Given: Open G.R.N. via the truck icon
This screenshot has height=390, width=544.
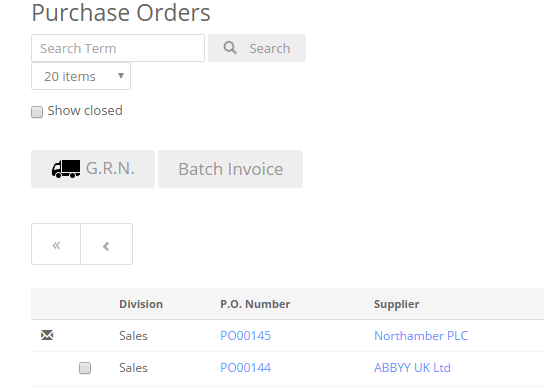Looking at the screenshot, I should 66,169.
